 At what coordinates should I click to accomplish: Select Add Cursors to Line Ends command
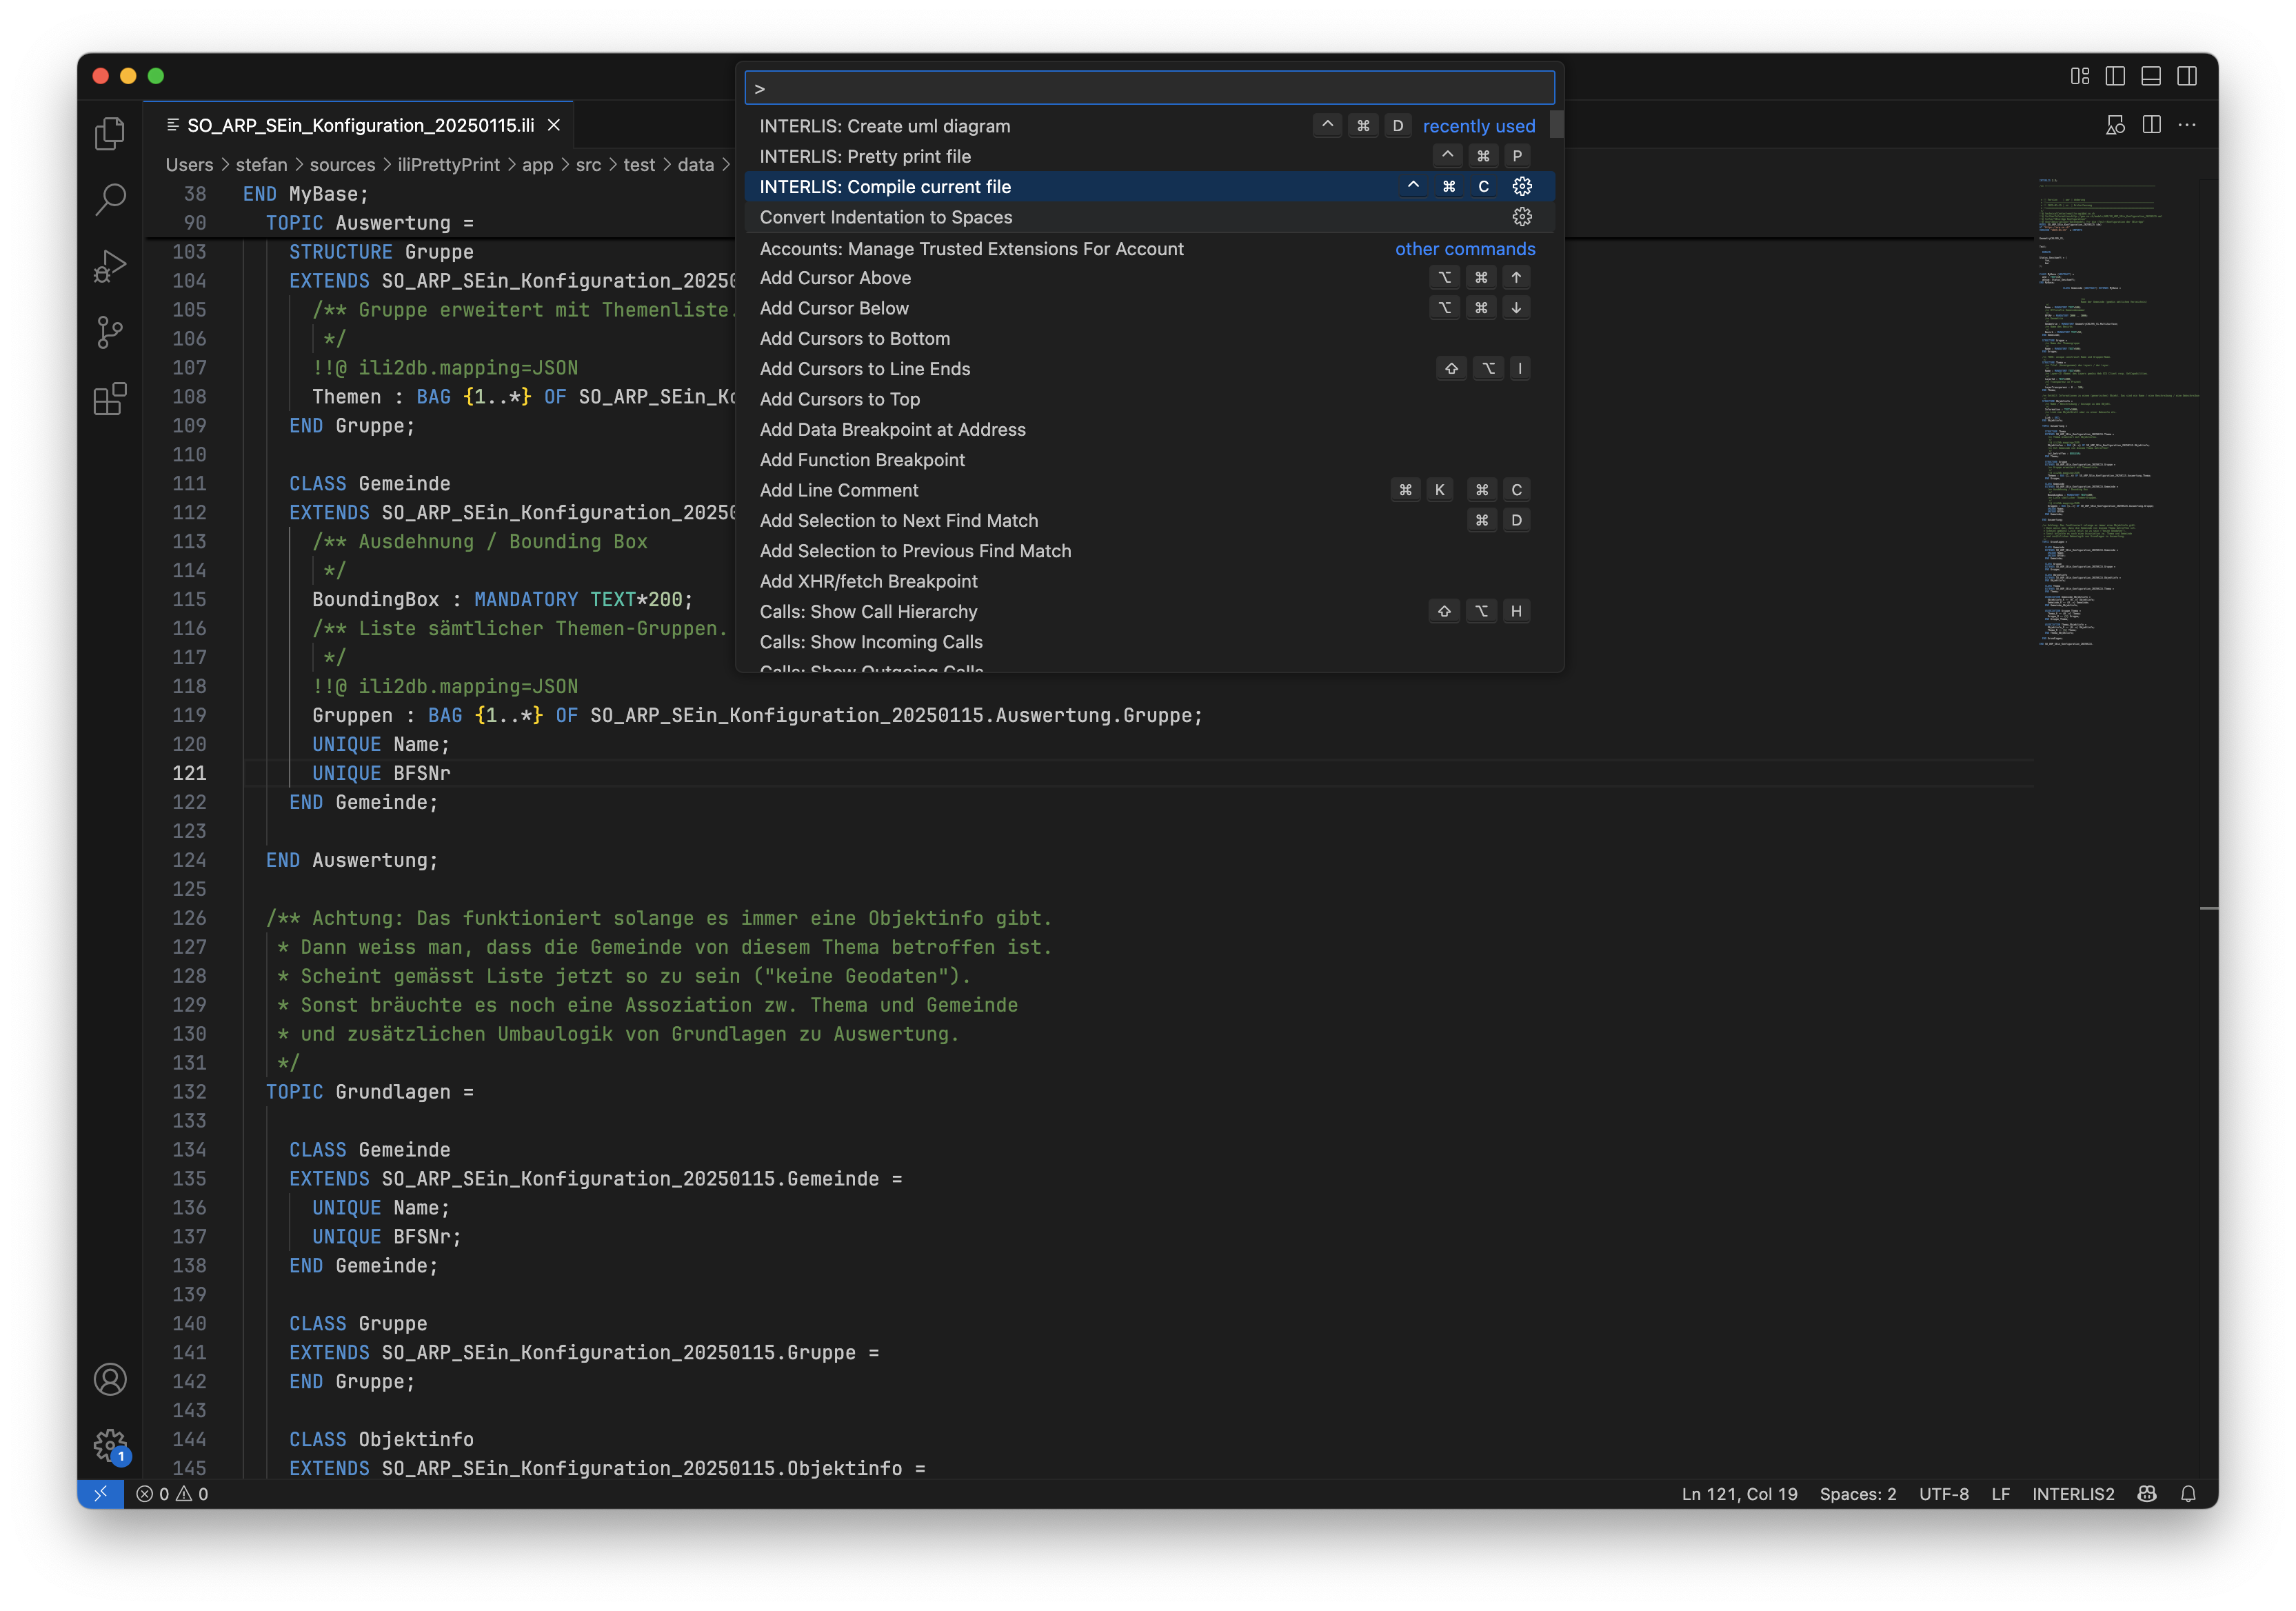click(1150, 369)
